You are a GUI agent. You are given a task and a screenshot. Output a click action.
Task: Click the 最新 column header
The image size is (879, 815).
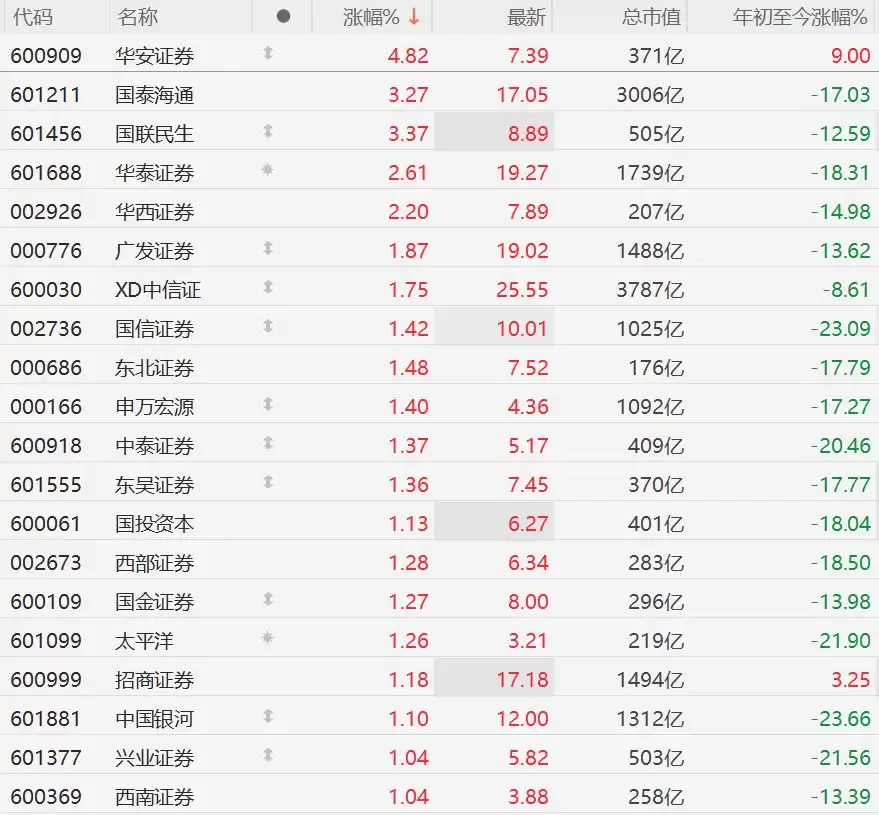(526, 17)
